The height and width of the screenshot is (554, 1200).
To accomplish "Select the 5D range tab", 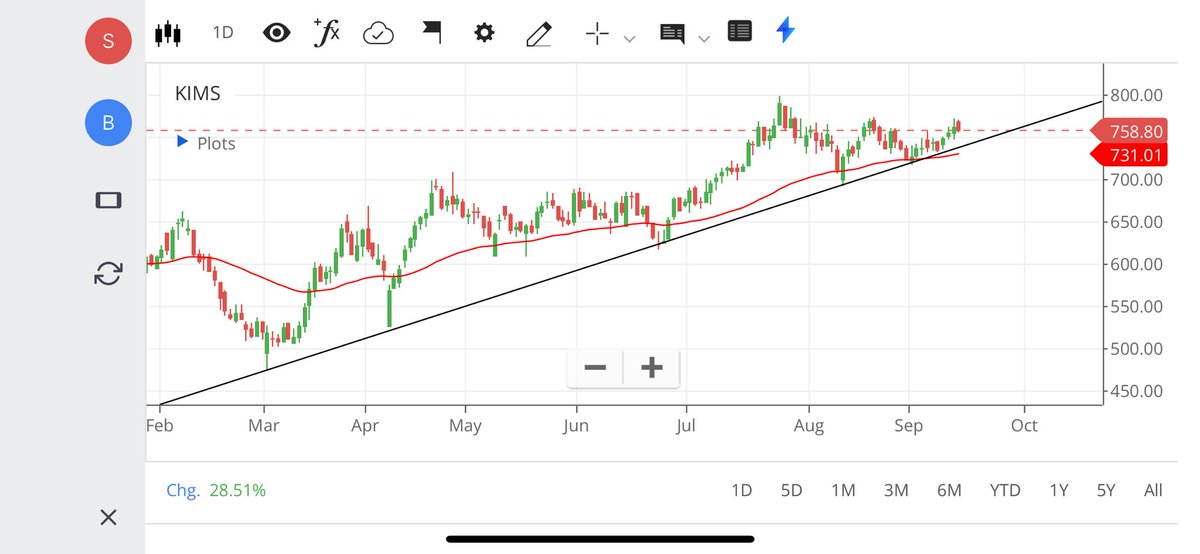I will tap(791, 490).
